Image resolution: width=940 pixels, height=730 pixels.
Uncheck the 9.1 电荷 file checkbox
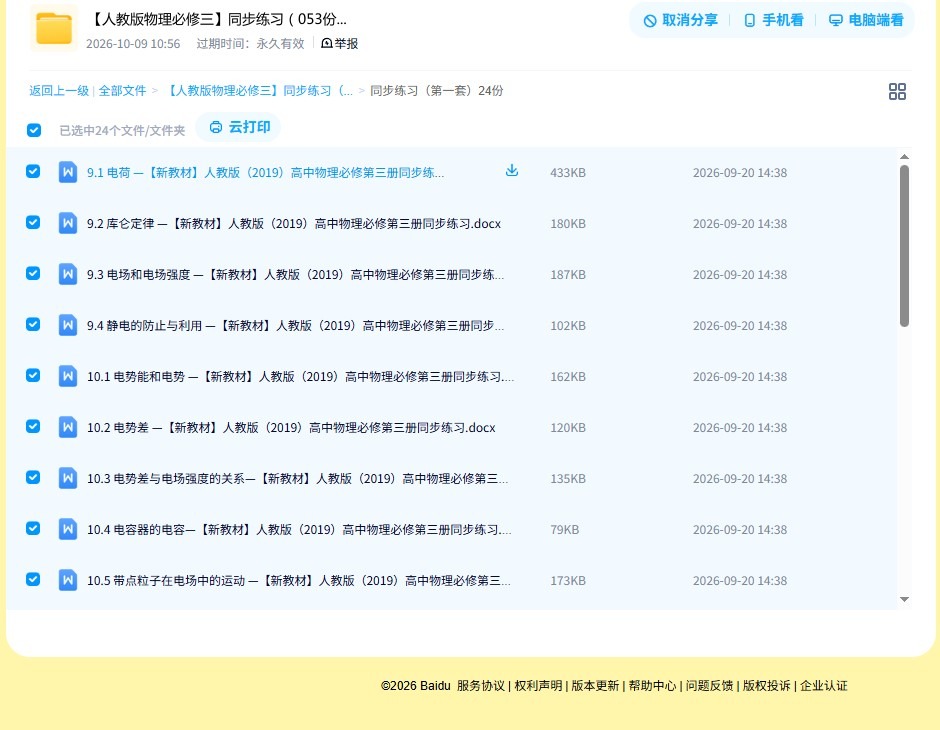tap(33, 171)
